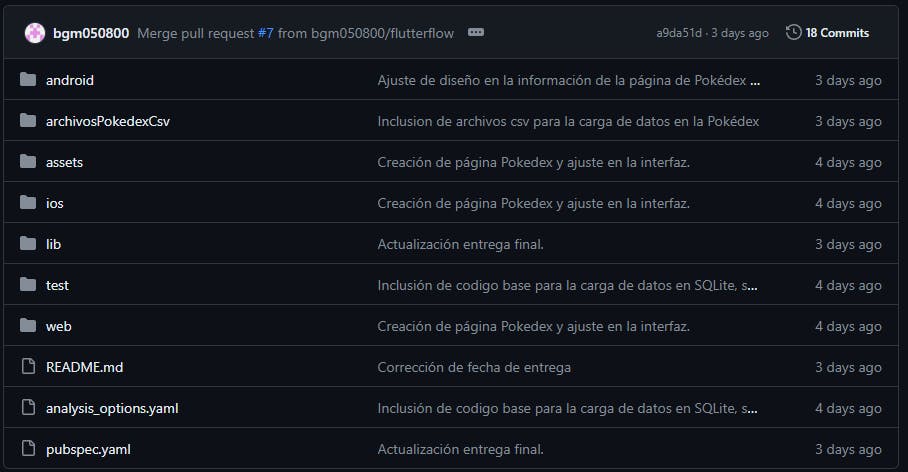Click the README.md file icon
The width and height of the screenshot is (908, 472).
[28, 367]
